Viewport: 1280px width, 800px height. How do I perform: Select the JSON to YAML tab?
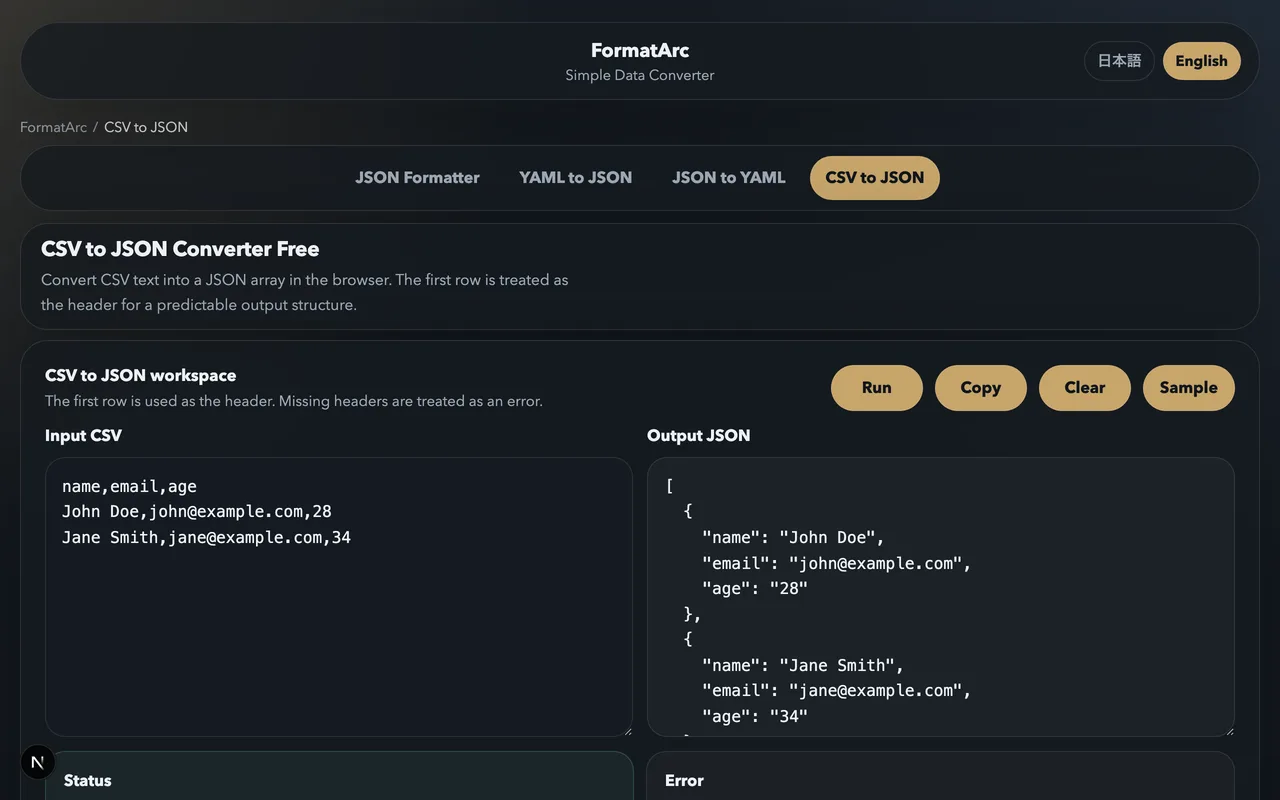coord(729,177)
